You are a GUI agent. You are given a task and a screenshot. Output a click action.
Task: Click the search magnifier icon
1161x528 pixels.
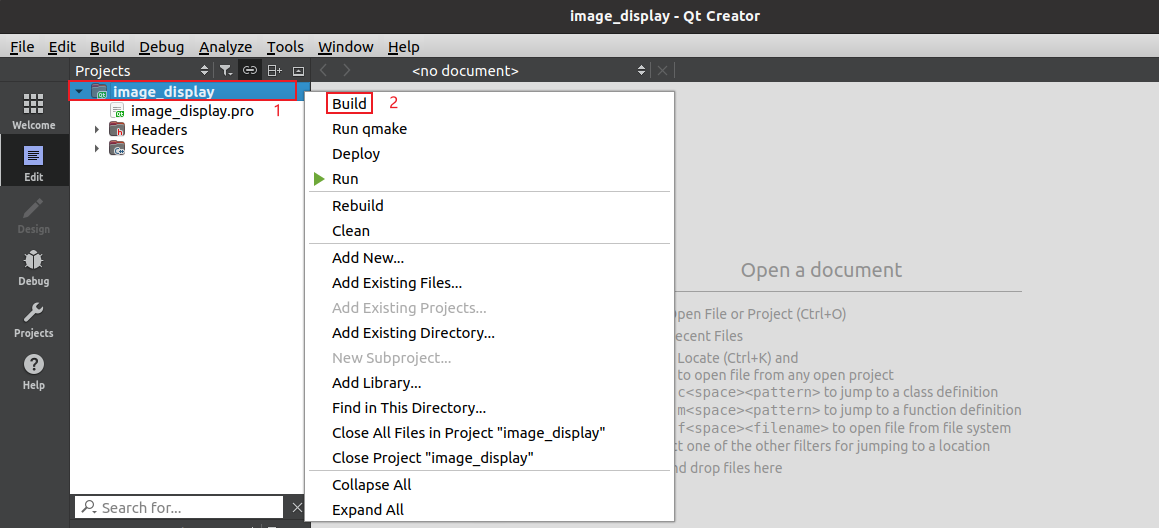pyautogui.click(x=89, y=507)
